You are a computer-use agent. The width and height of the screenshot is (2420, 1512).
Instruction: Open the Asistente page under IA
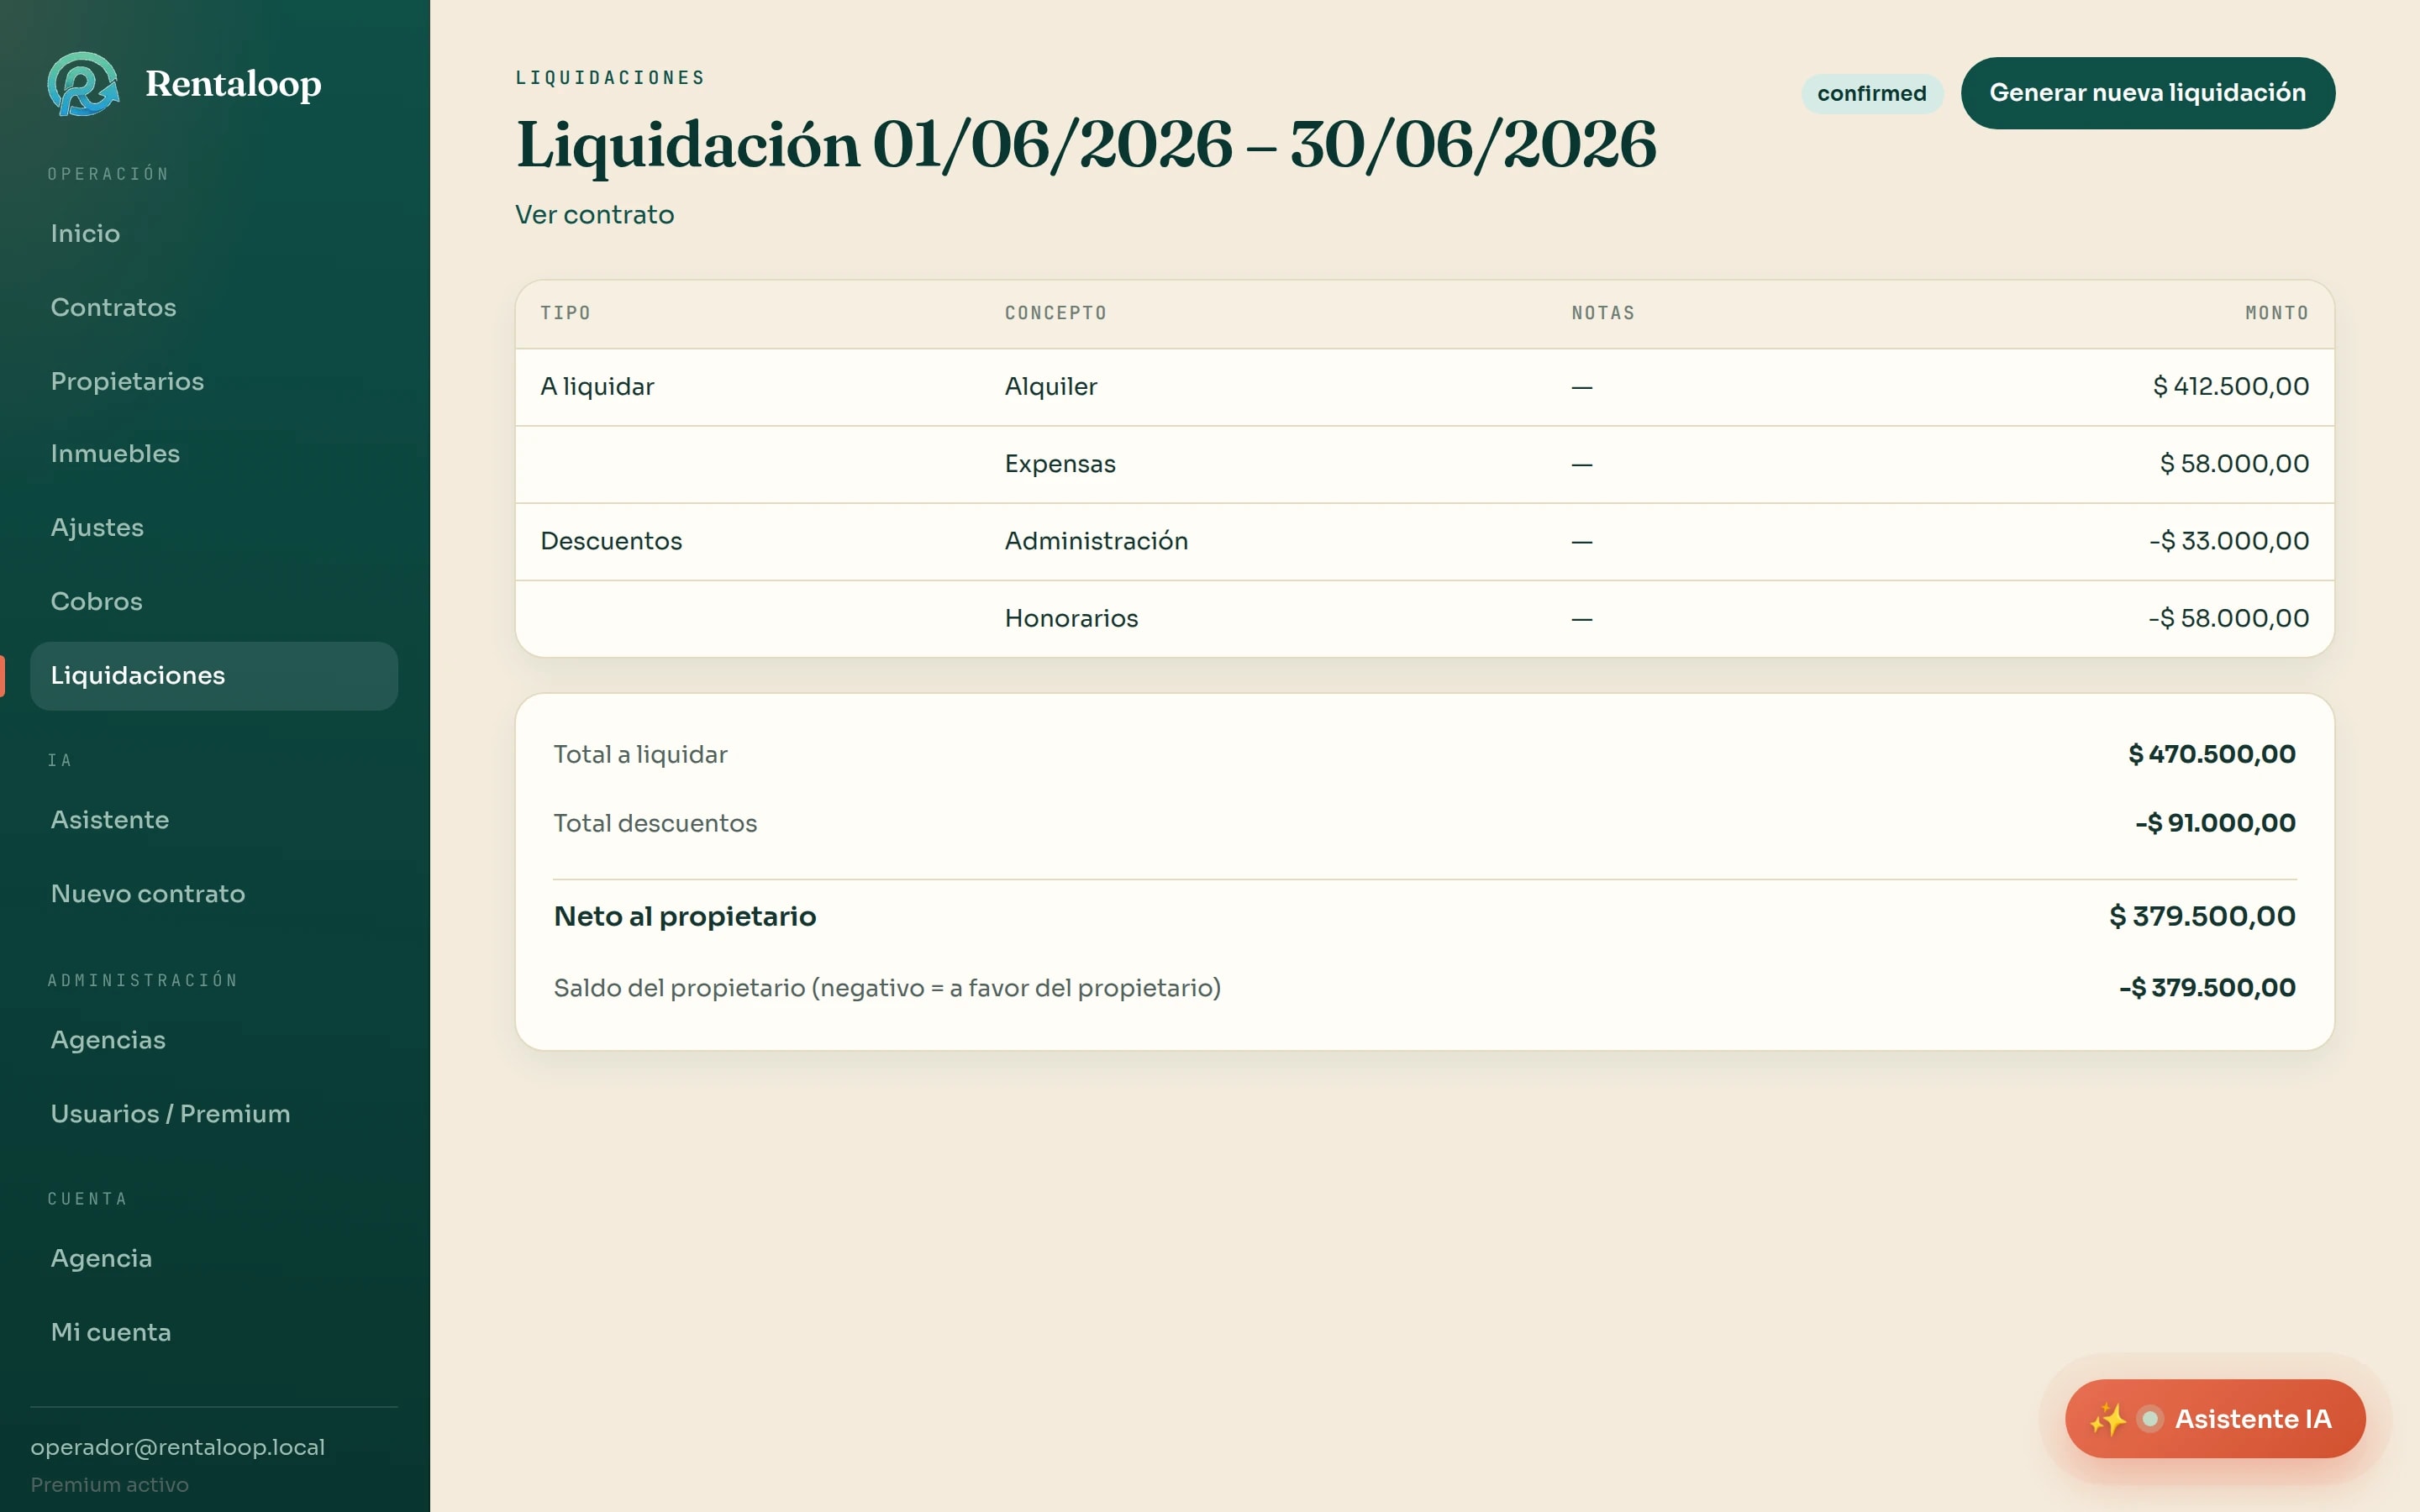[x=214, y=820]
